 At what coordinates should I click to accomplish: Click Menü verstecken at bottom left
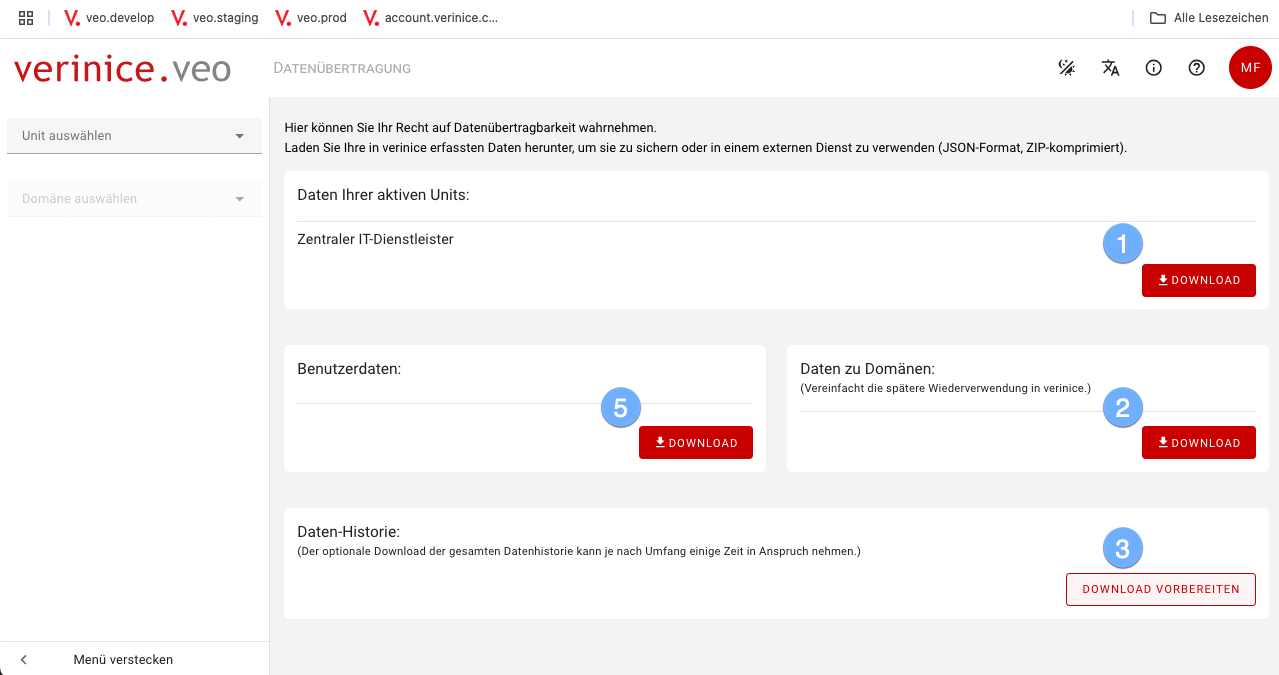(123, 659)
